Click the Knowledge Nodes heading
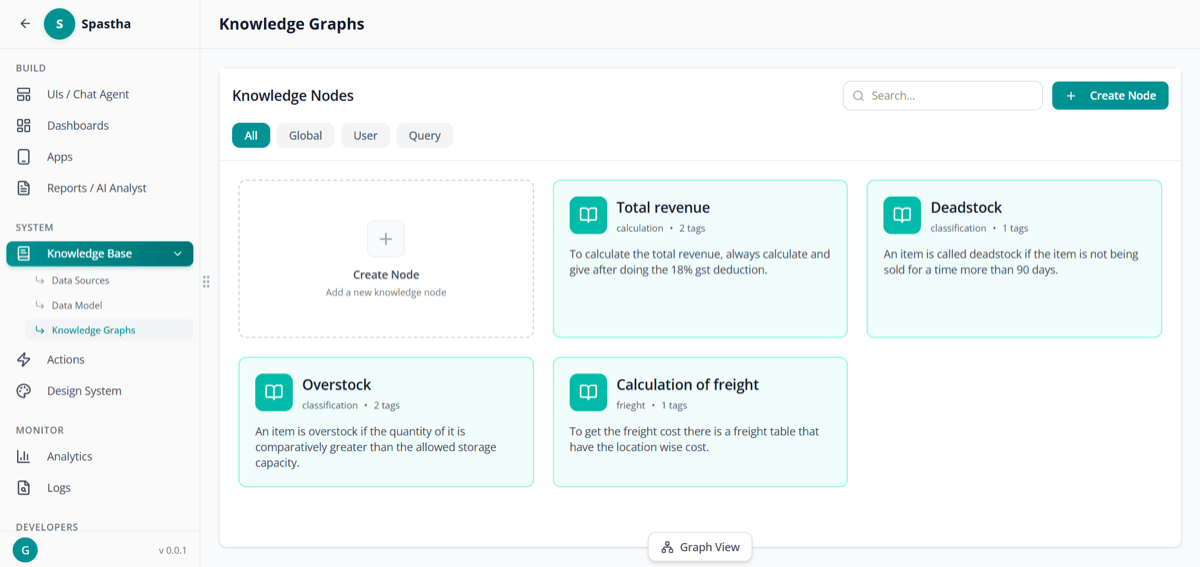Viewport: 1200px width, 567px height. (x=293, y=96)
